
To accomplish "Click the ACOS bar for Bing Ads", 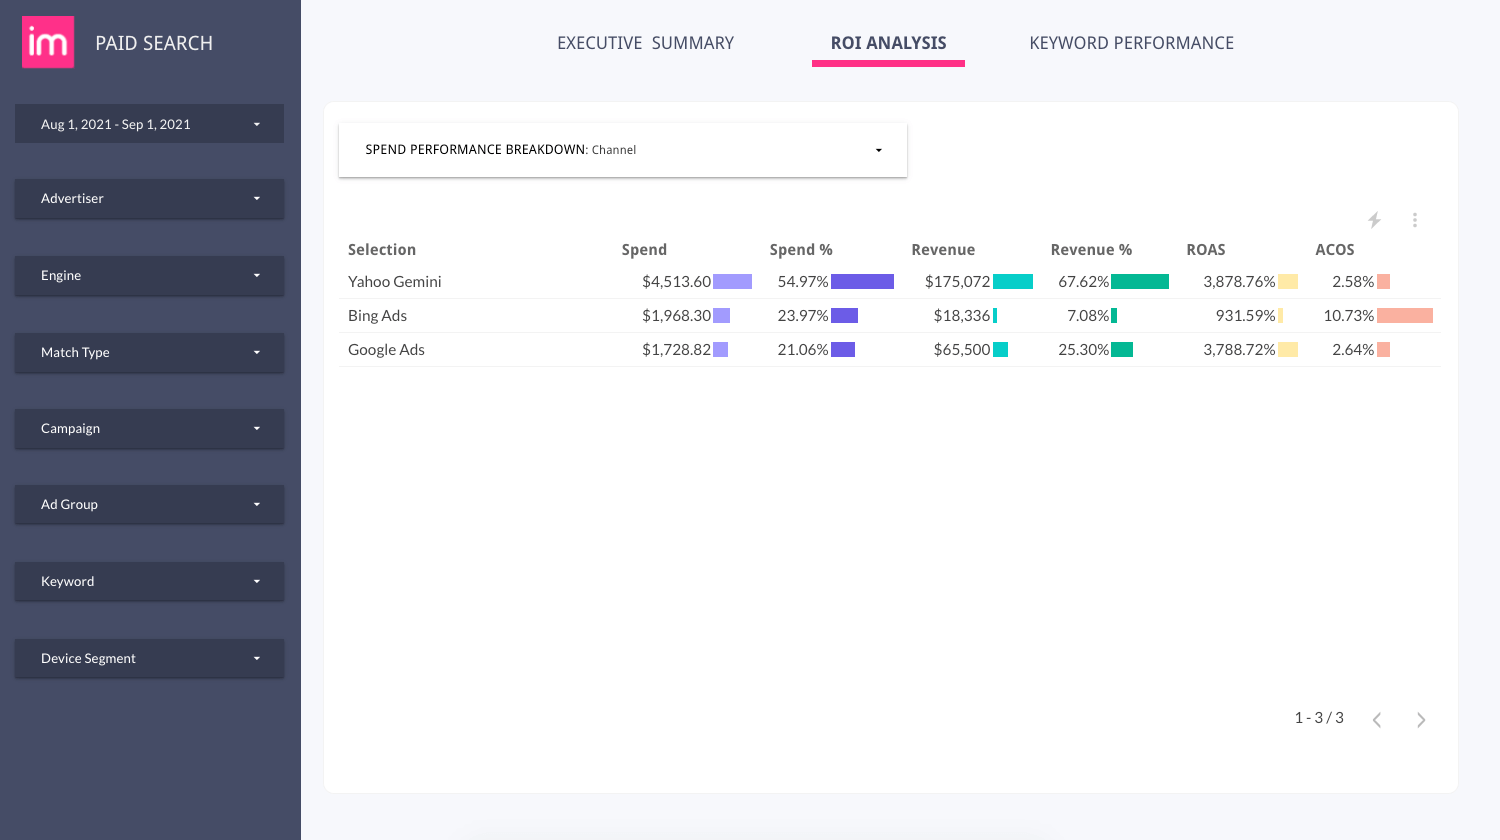I will pyautogui.click(x=1403, y=315).
